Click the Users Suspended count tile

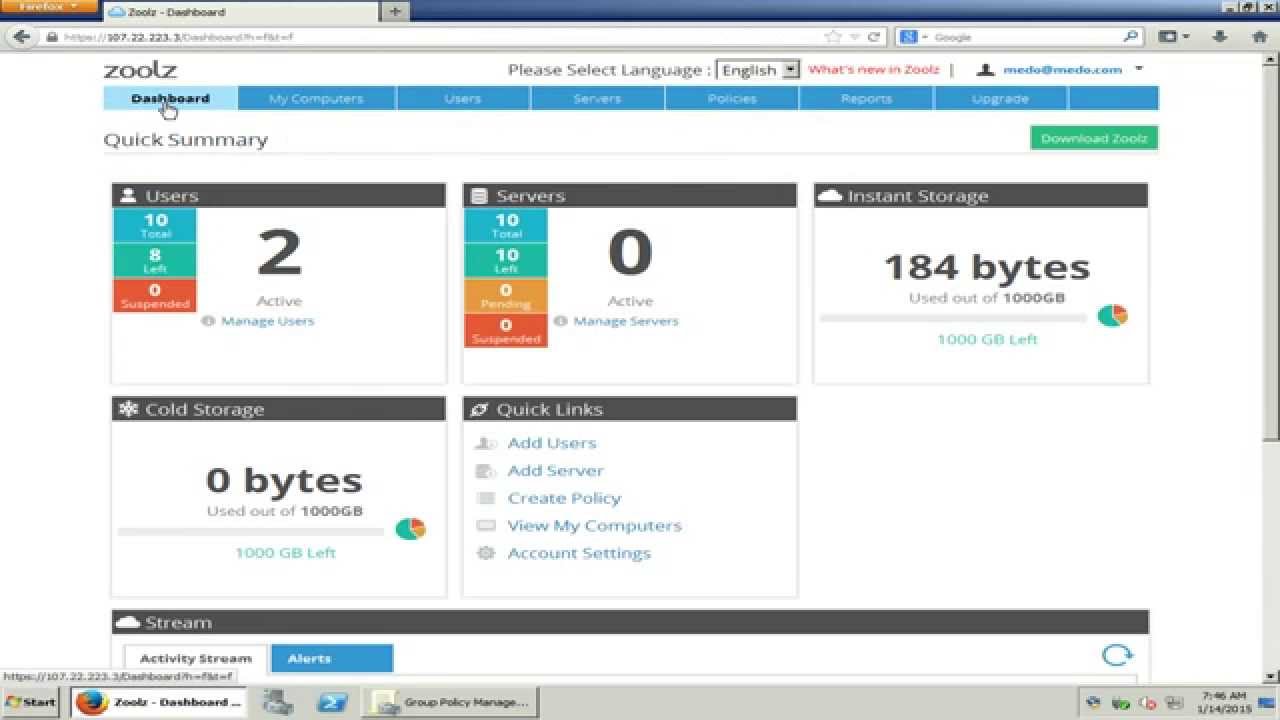pyautogui.click(x=155, y=295)
